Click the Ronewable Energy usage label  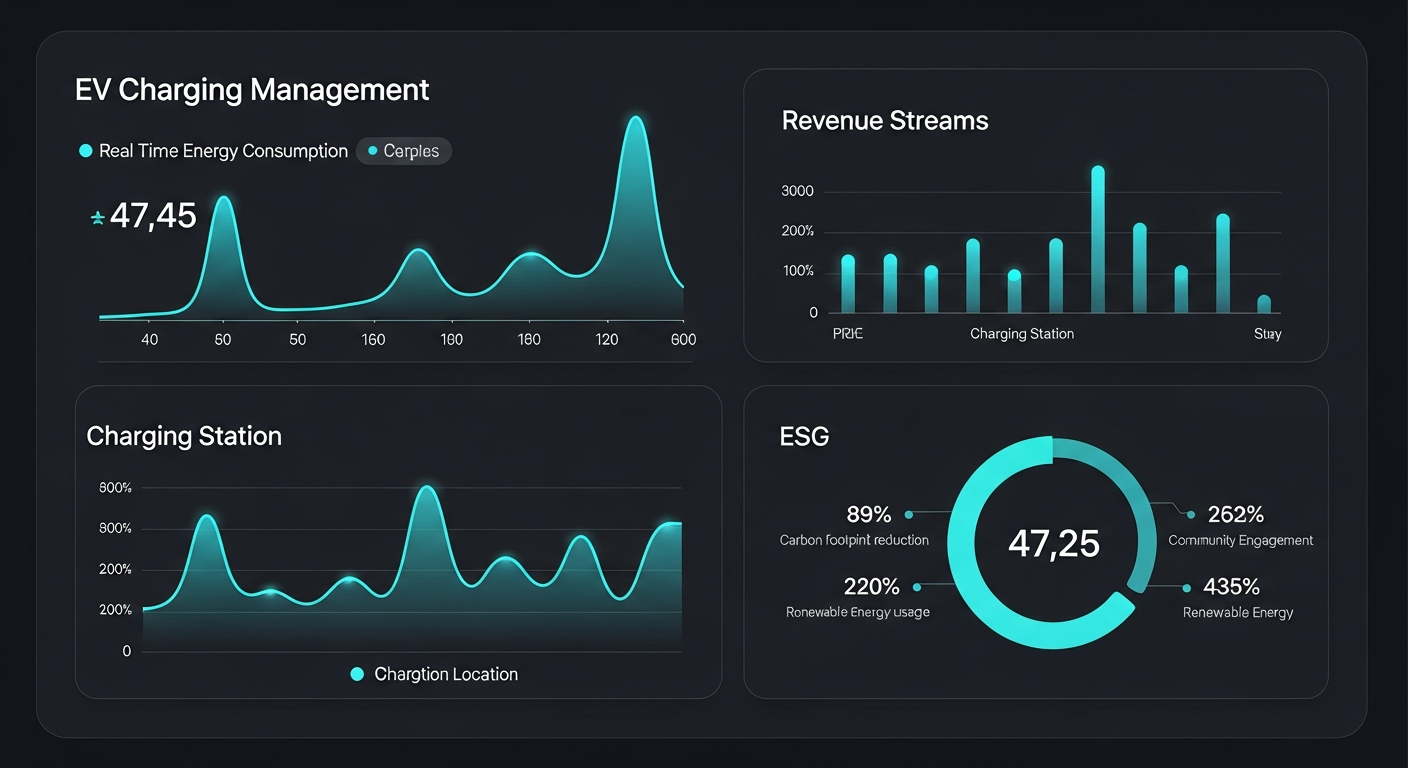pos(858,612)
